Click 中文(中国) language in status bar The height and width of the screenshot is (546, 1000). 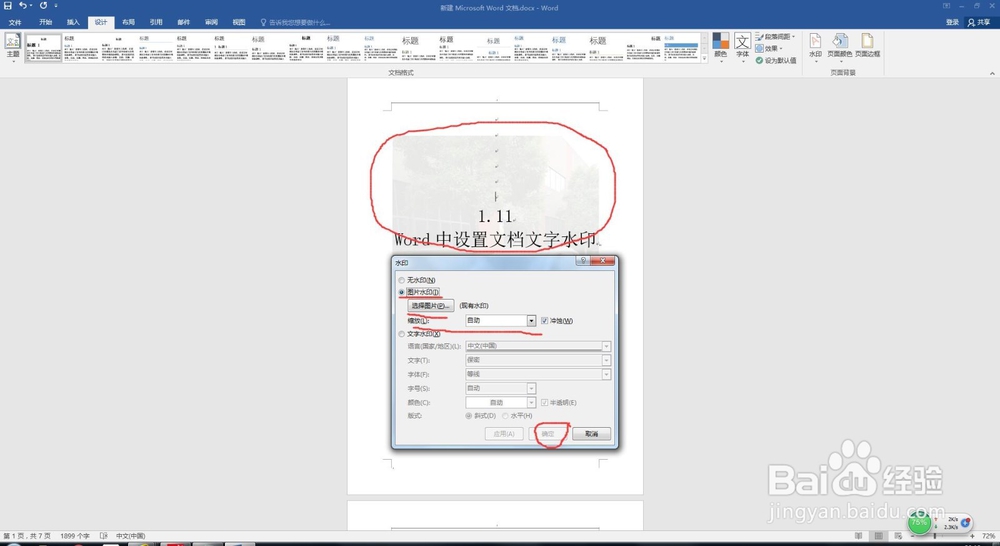131,536
